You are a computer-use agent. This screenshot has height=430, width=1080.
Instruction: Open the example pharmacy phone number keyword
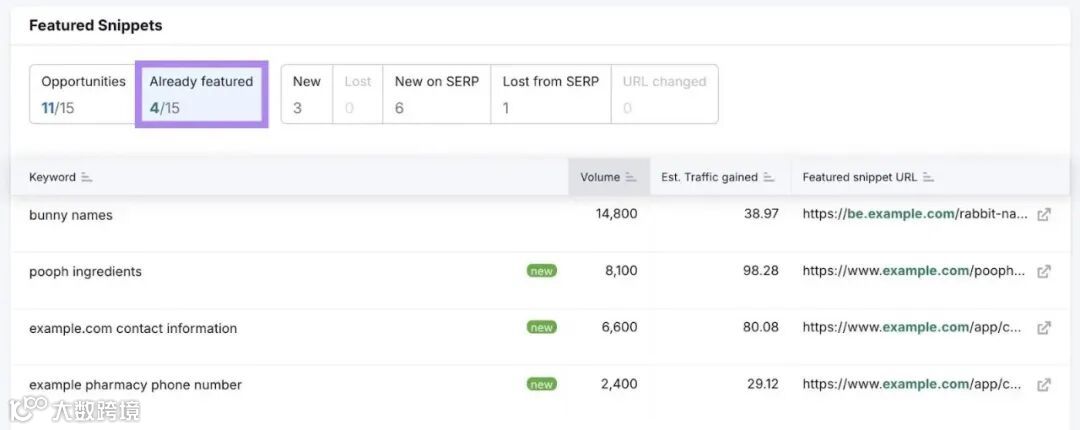point(135,386)
